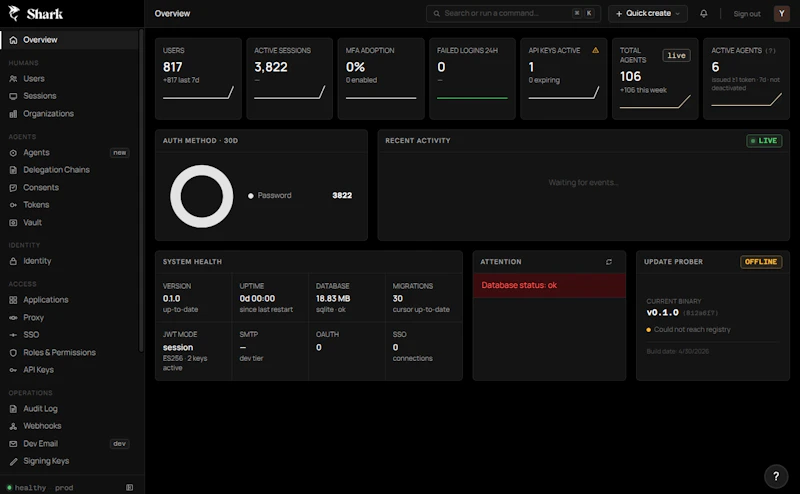Image resolution: width=800 pixels, height=494 pixels.
Task: Click the prod environment label
Action: [64, 488]
